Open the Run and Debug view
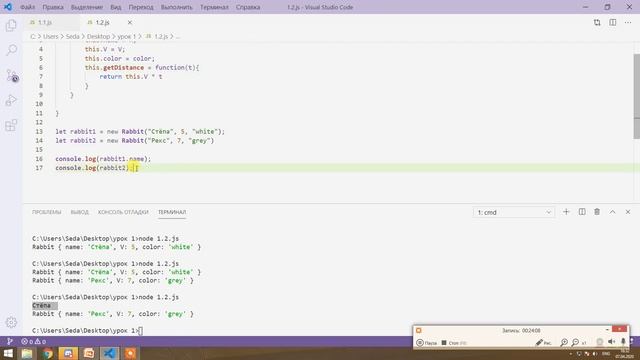640x360 pixels. tap(11, 100)
